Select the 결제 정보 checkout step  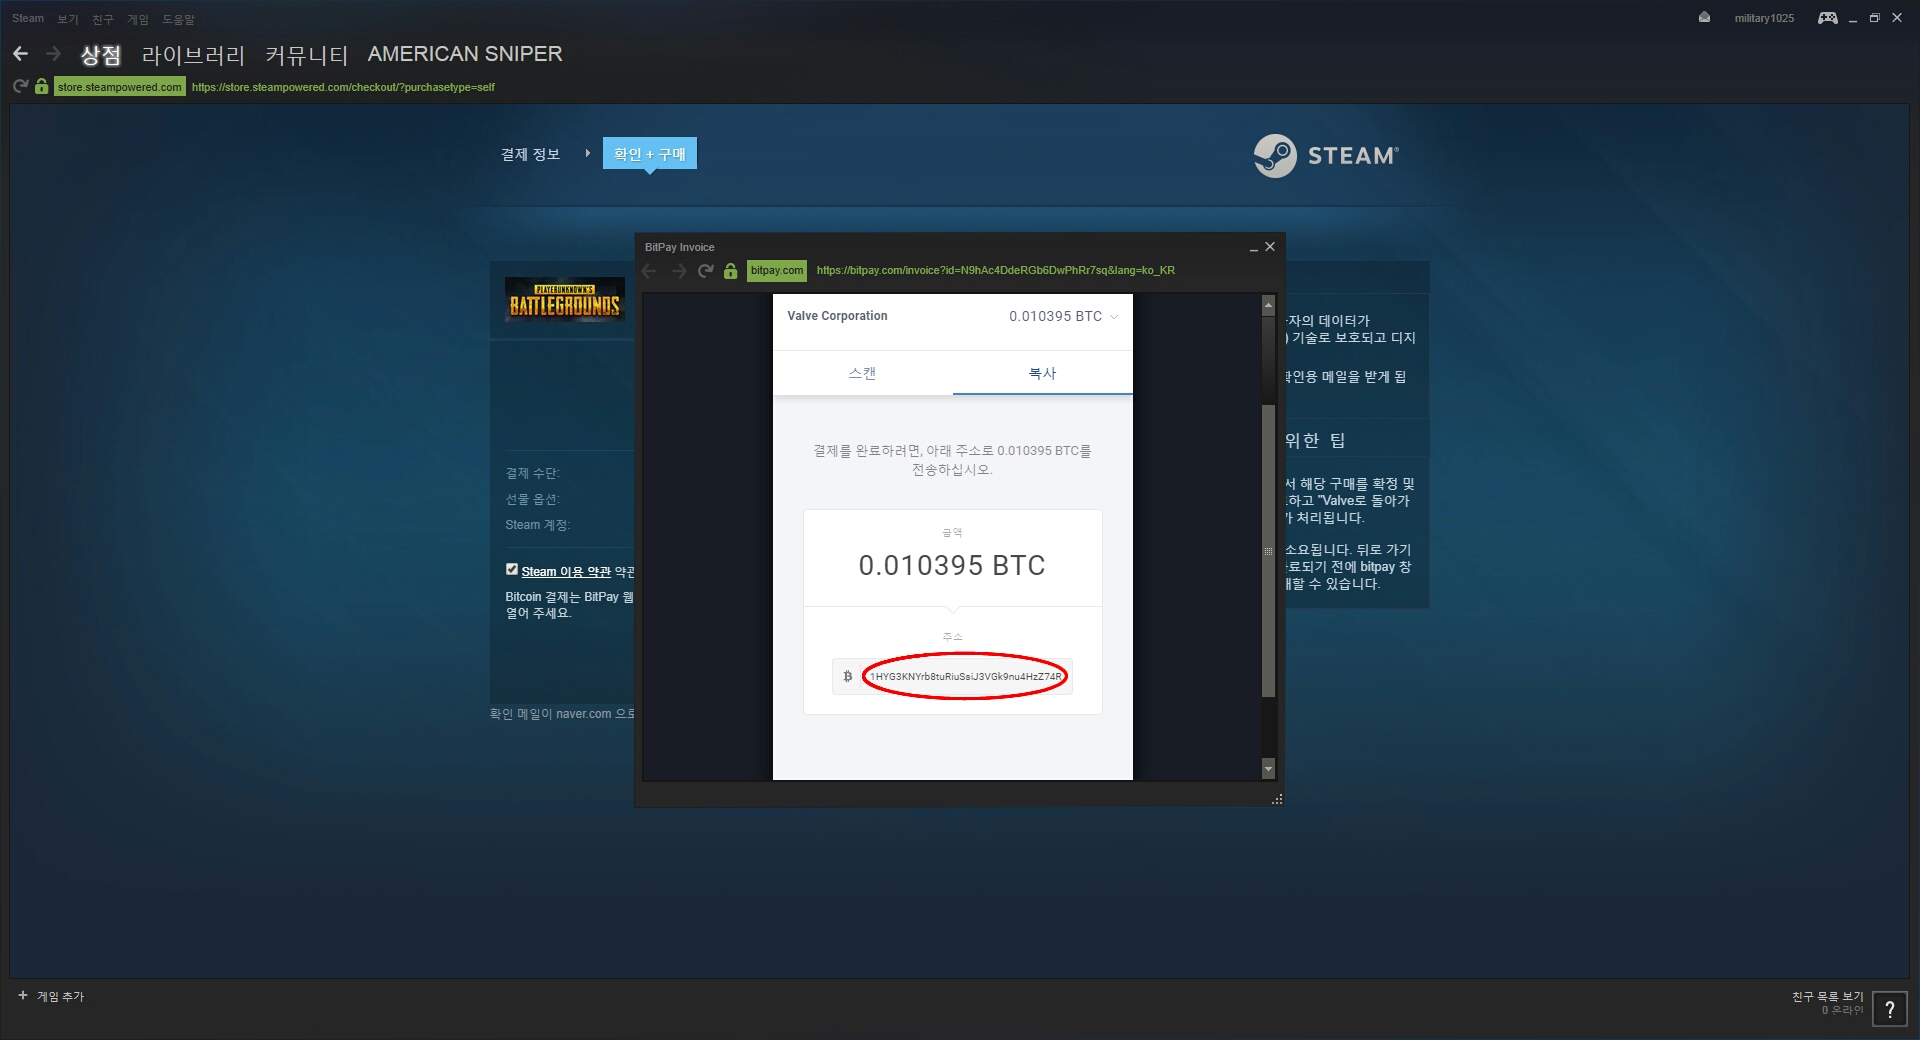(x=531, y=154)
